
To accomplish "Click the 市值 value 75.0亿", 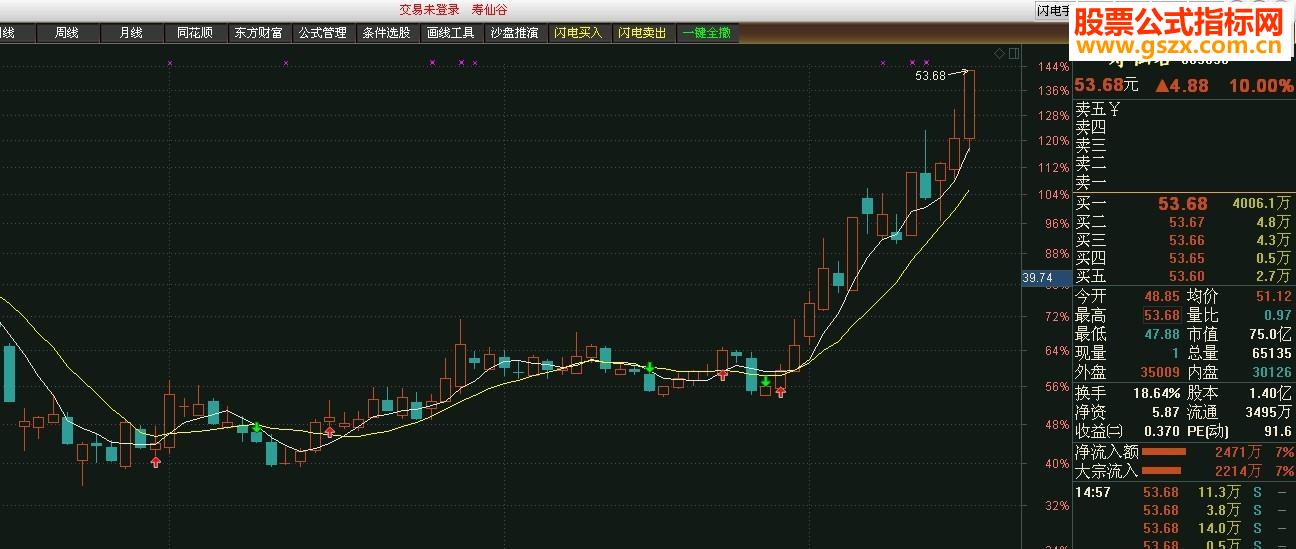I will coord(1270,334).
